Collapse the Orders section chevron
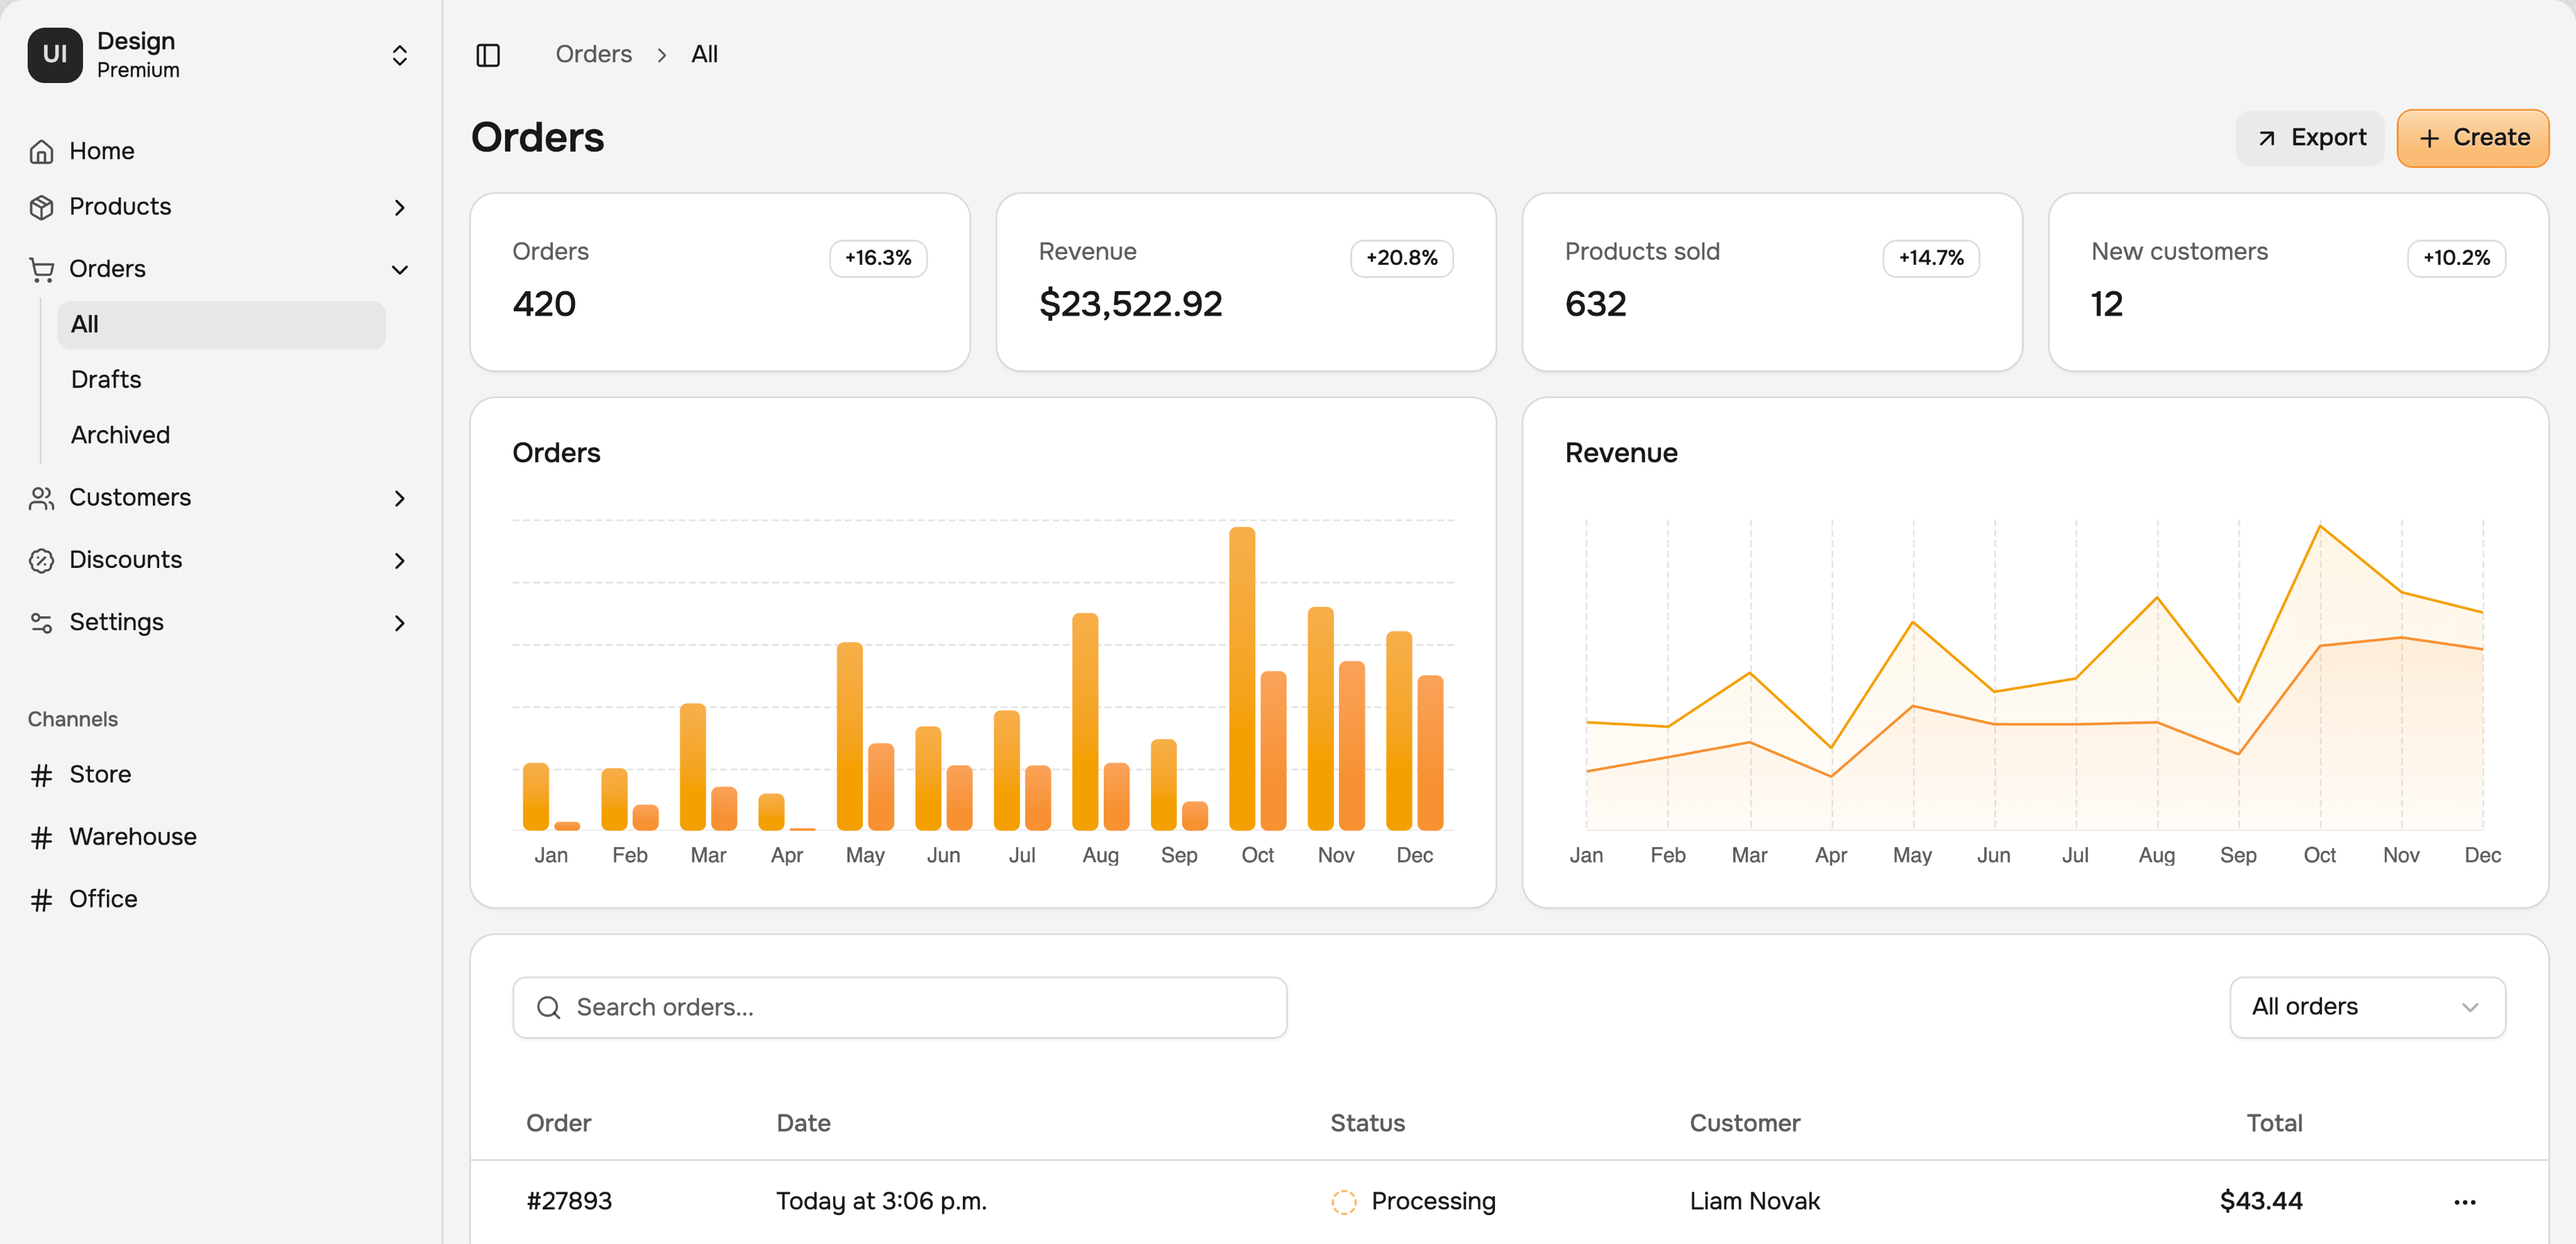This screenshot has width=2576, height=1244. [x=400, y=270]
